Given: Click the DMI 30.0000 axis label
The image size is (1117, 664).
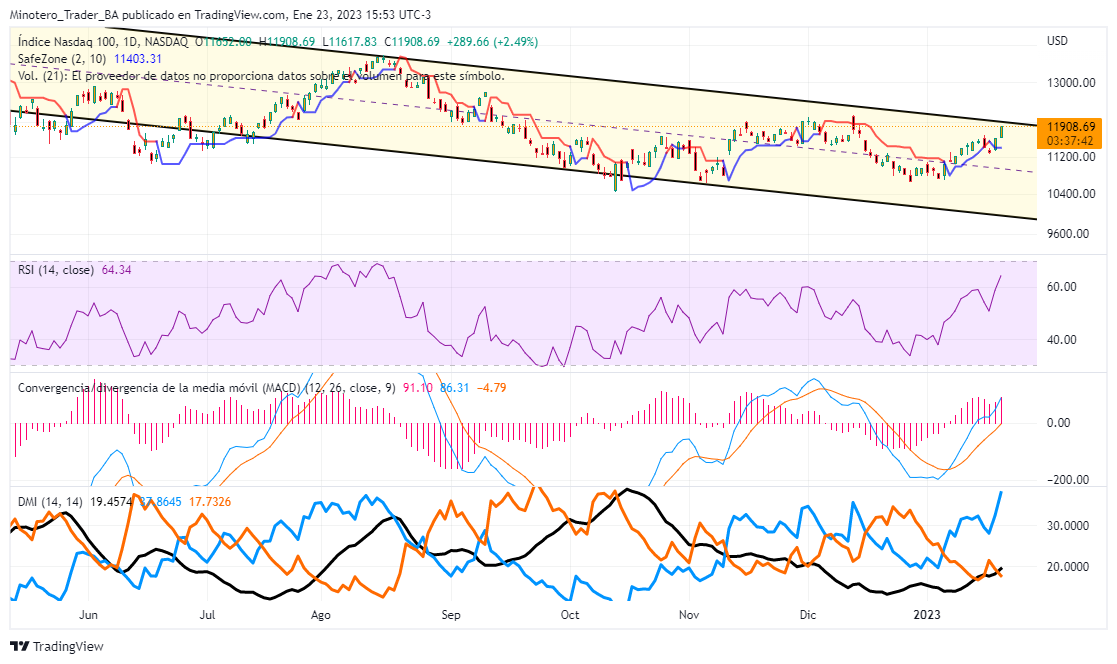Looking at the screenshot, I should [x=1066, y=526].
